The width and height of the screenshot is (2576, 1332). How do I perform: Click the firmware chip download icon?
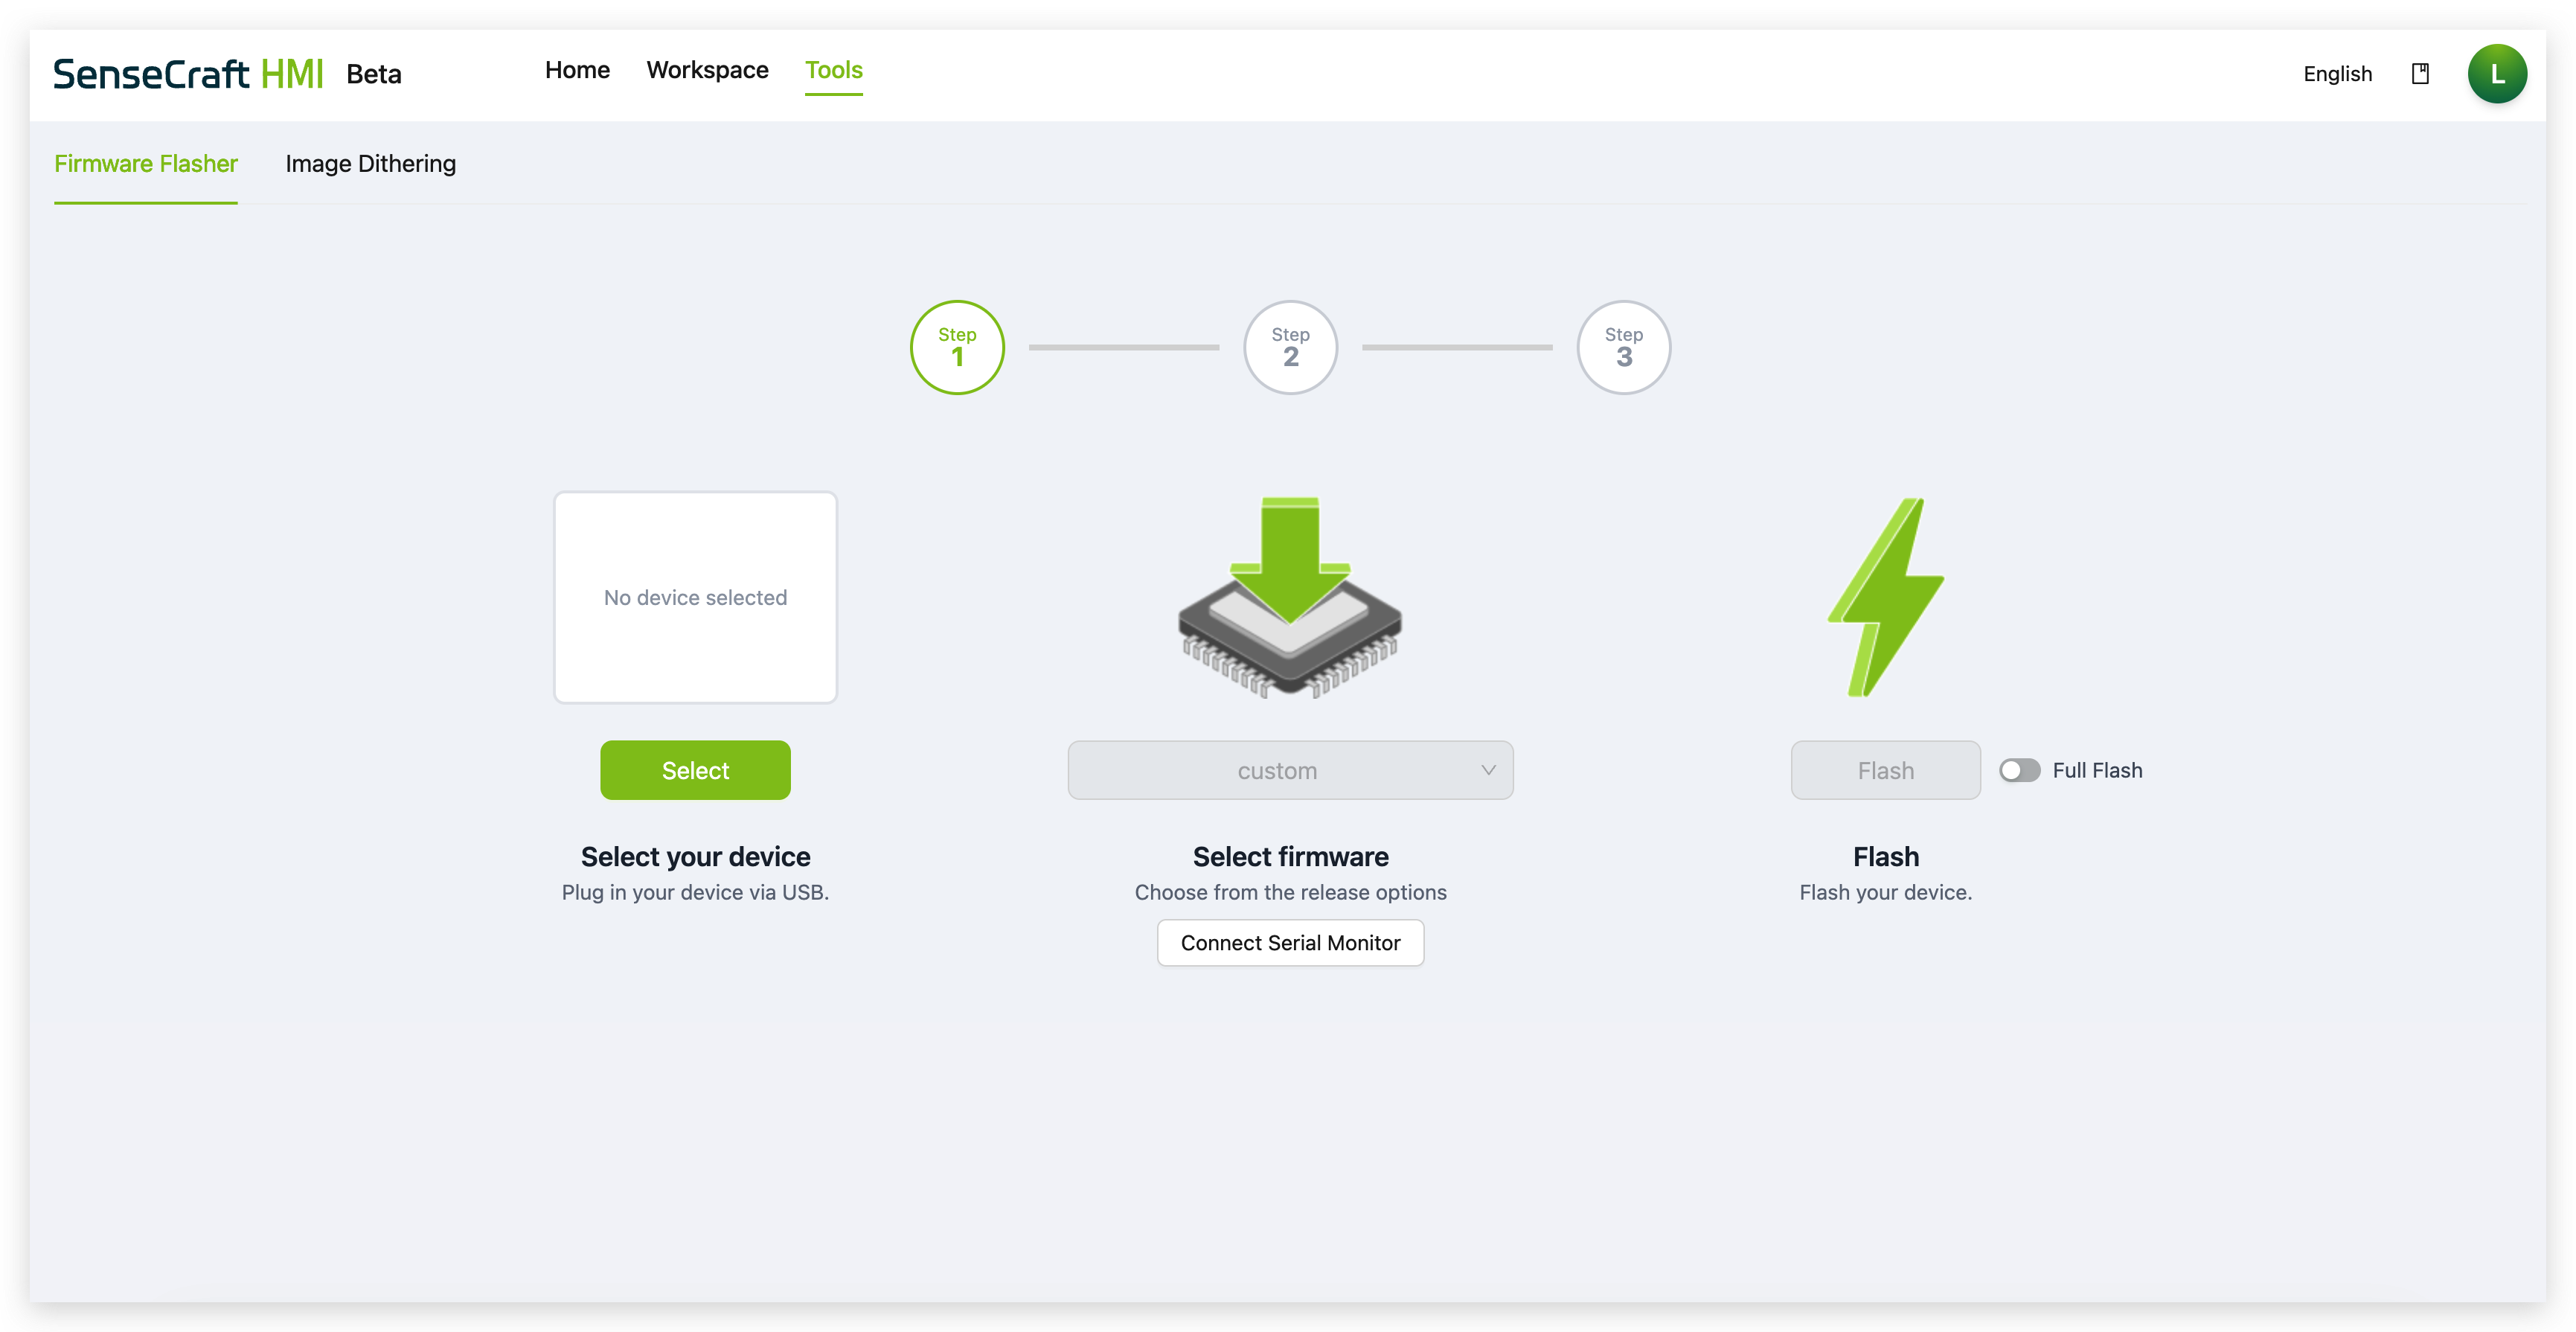(1290, 598)
